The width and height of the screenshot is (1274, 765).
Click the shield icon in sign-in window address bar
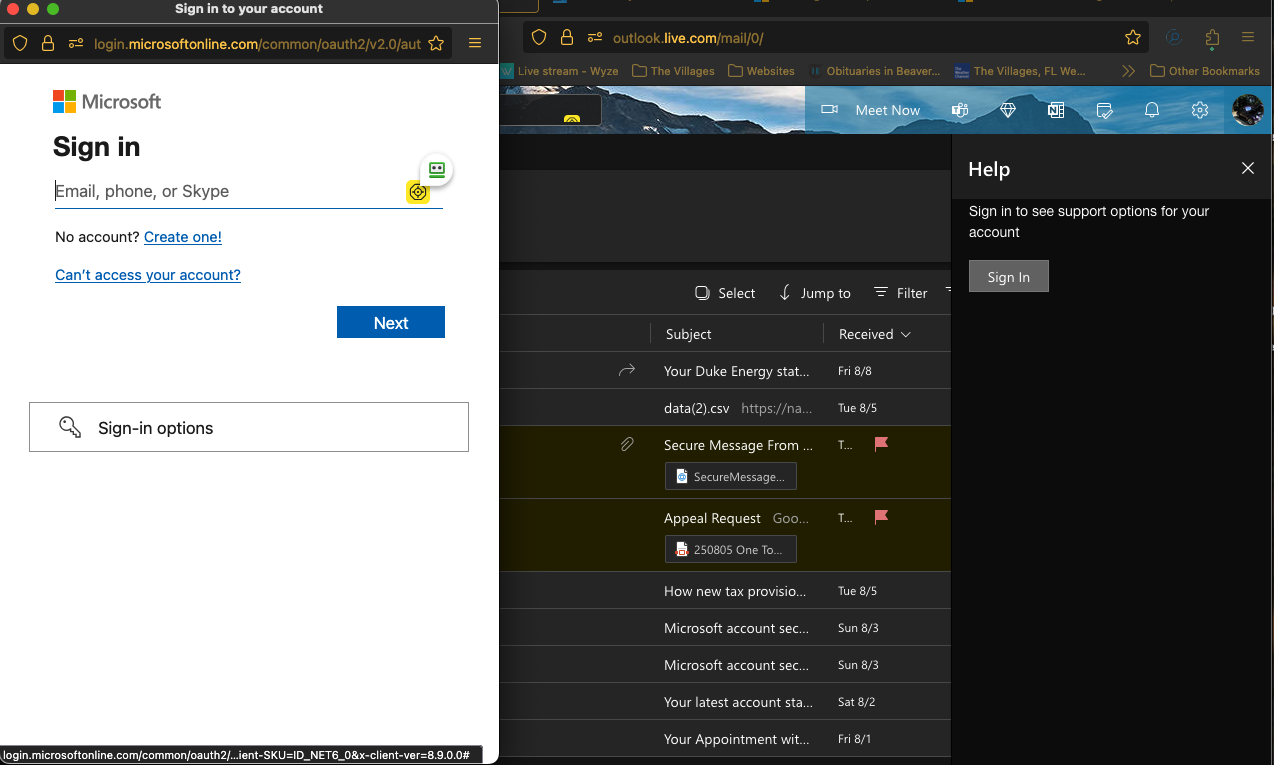pyautogui.click(x=20, y=43)
